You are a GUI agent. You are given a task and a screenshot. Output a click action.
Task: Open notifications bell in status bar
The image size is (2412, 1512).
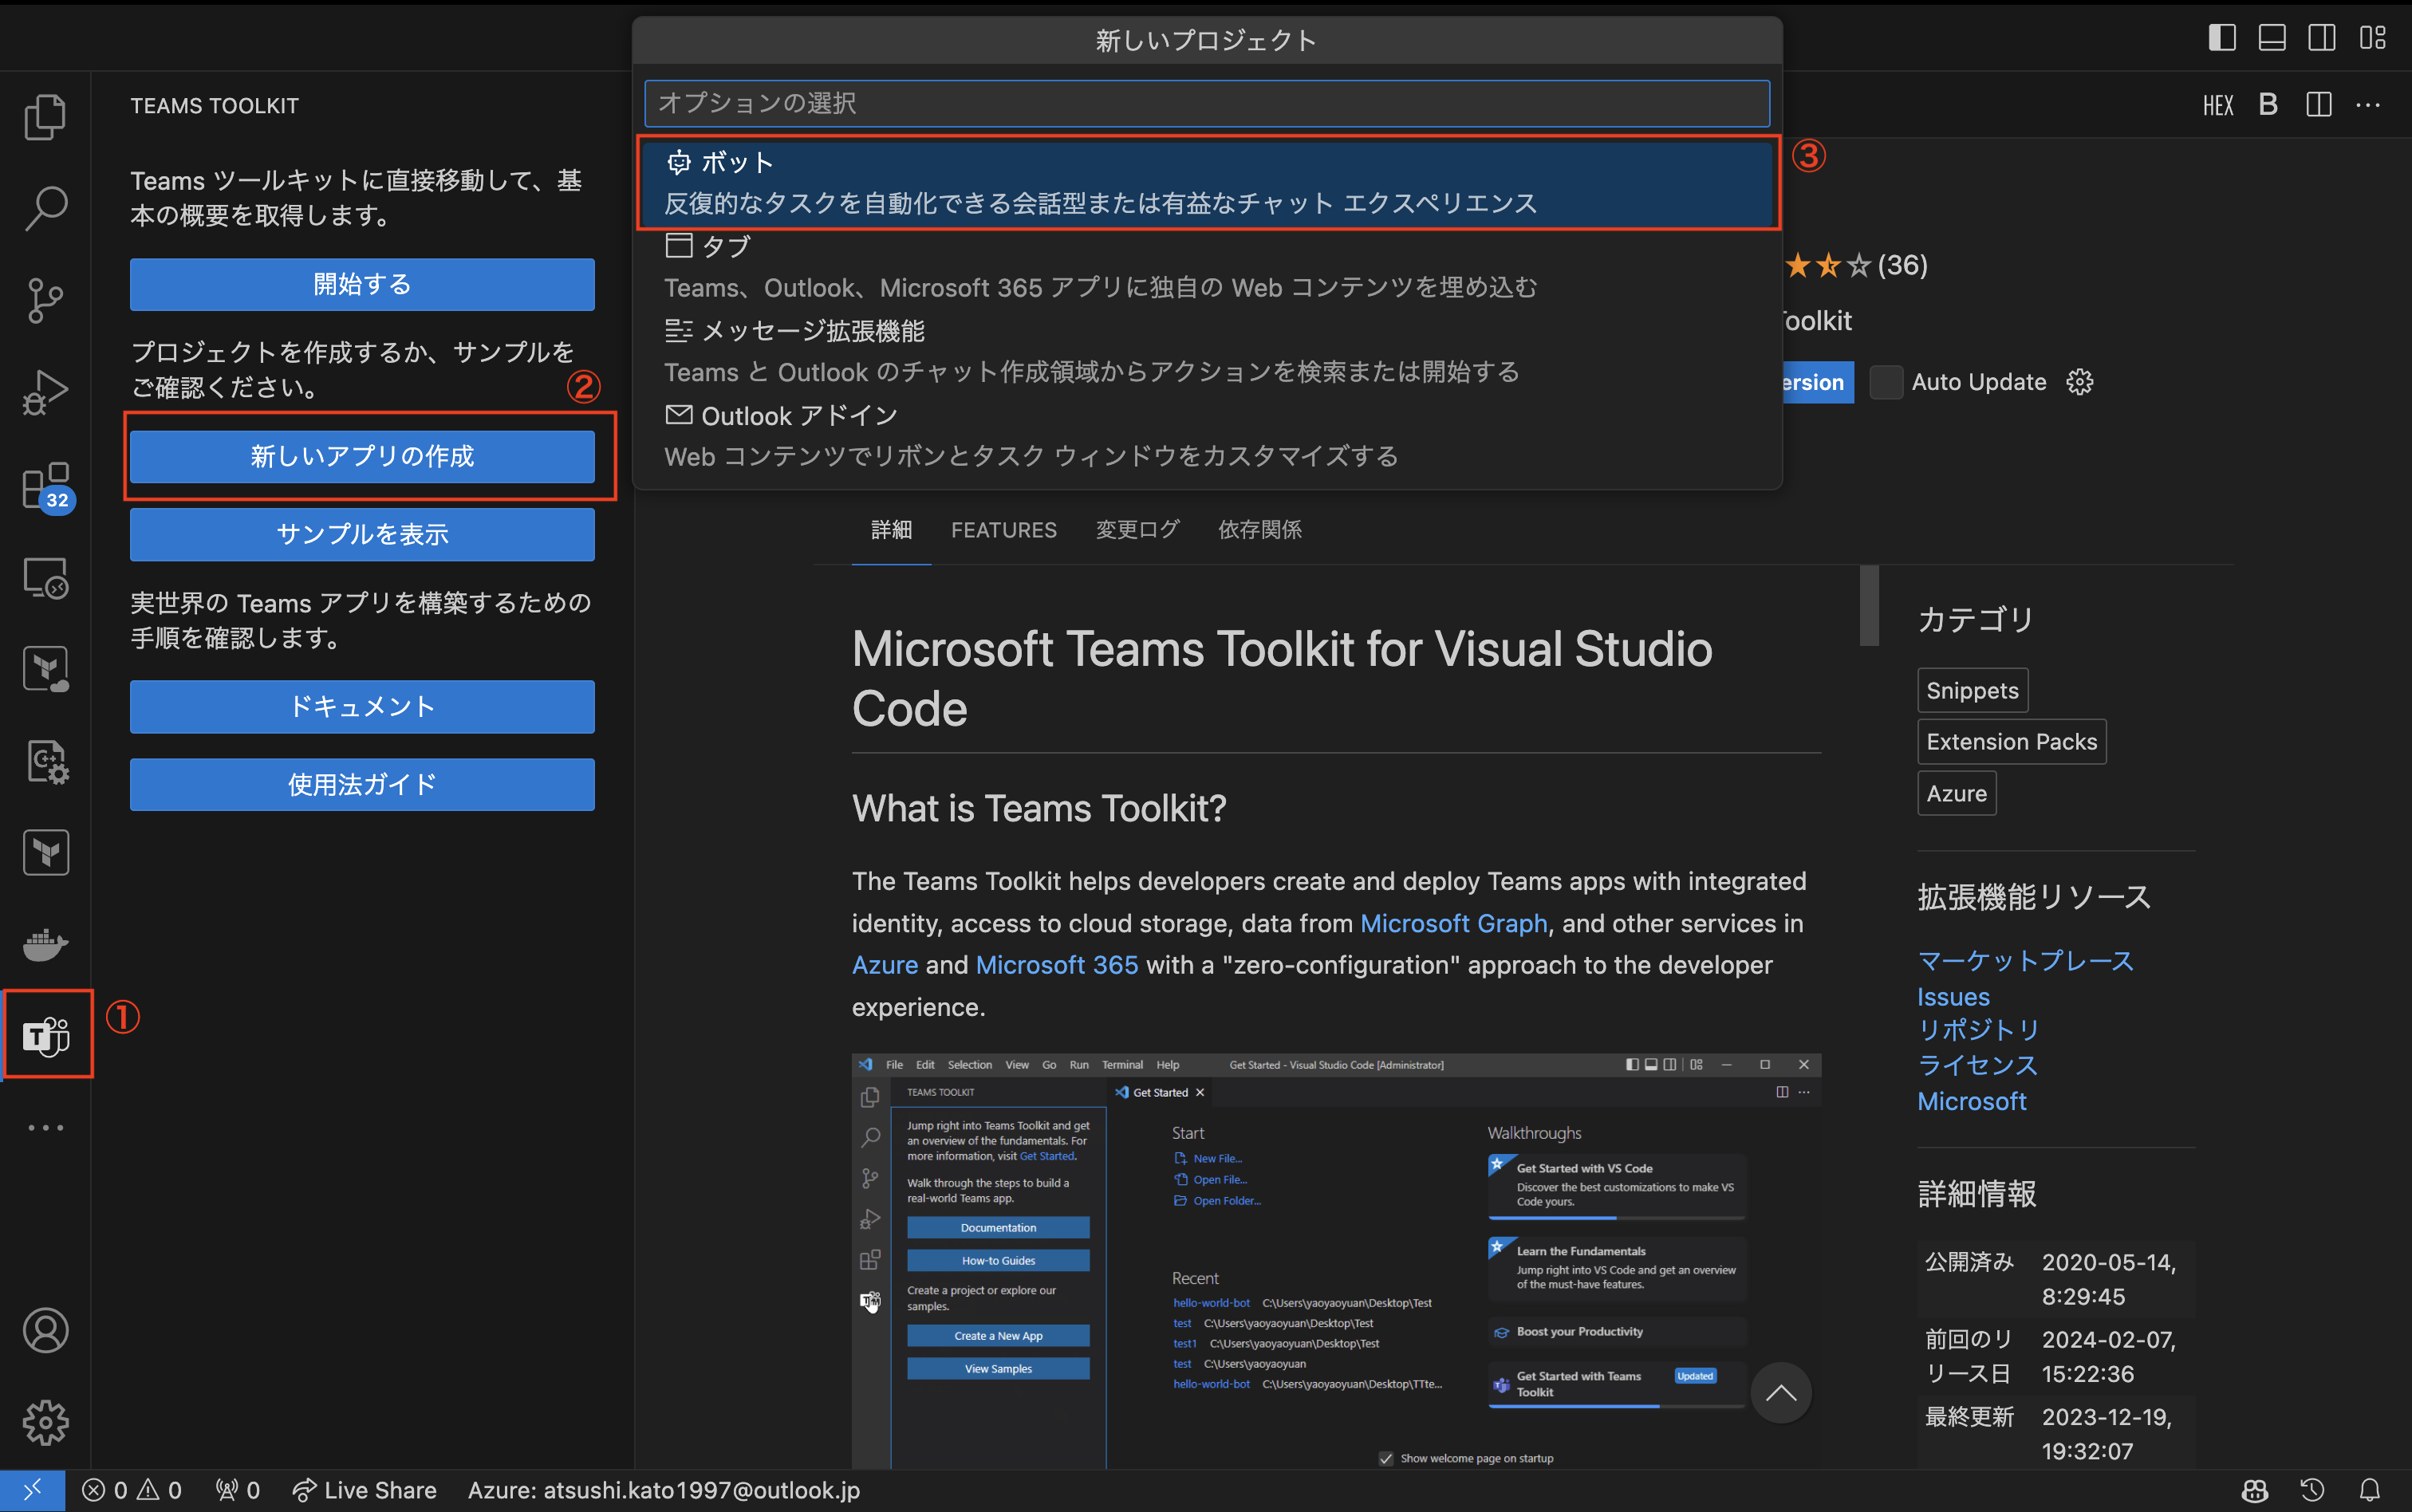(x=2370, y=1490)
